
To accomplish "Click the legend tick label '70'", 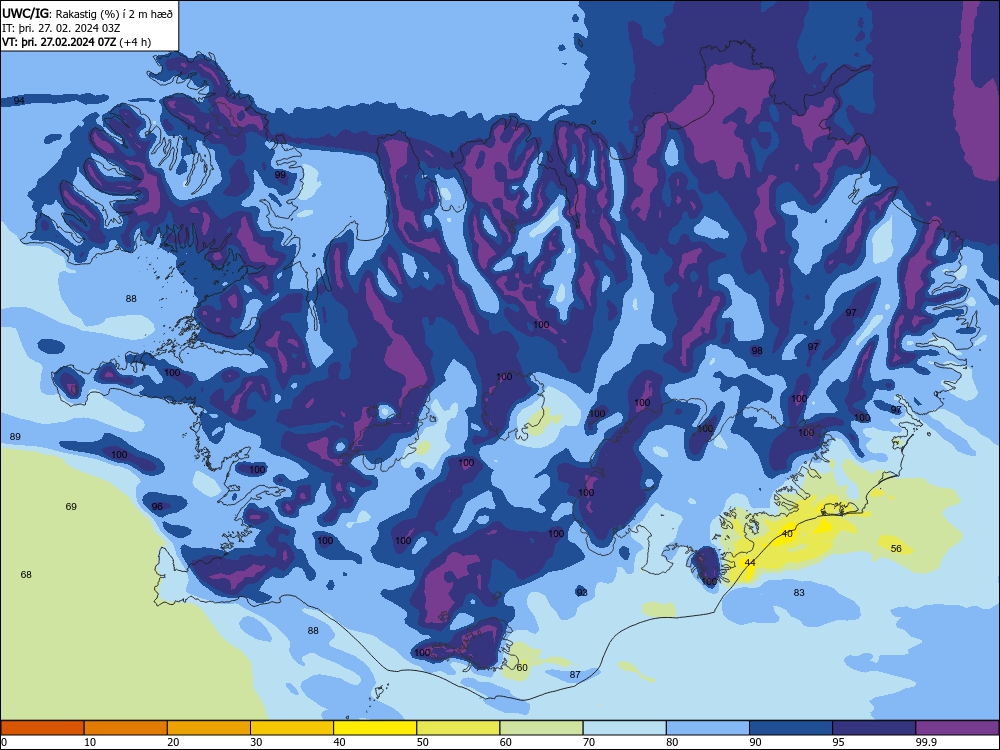I will 589,742.
